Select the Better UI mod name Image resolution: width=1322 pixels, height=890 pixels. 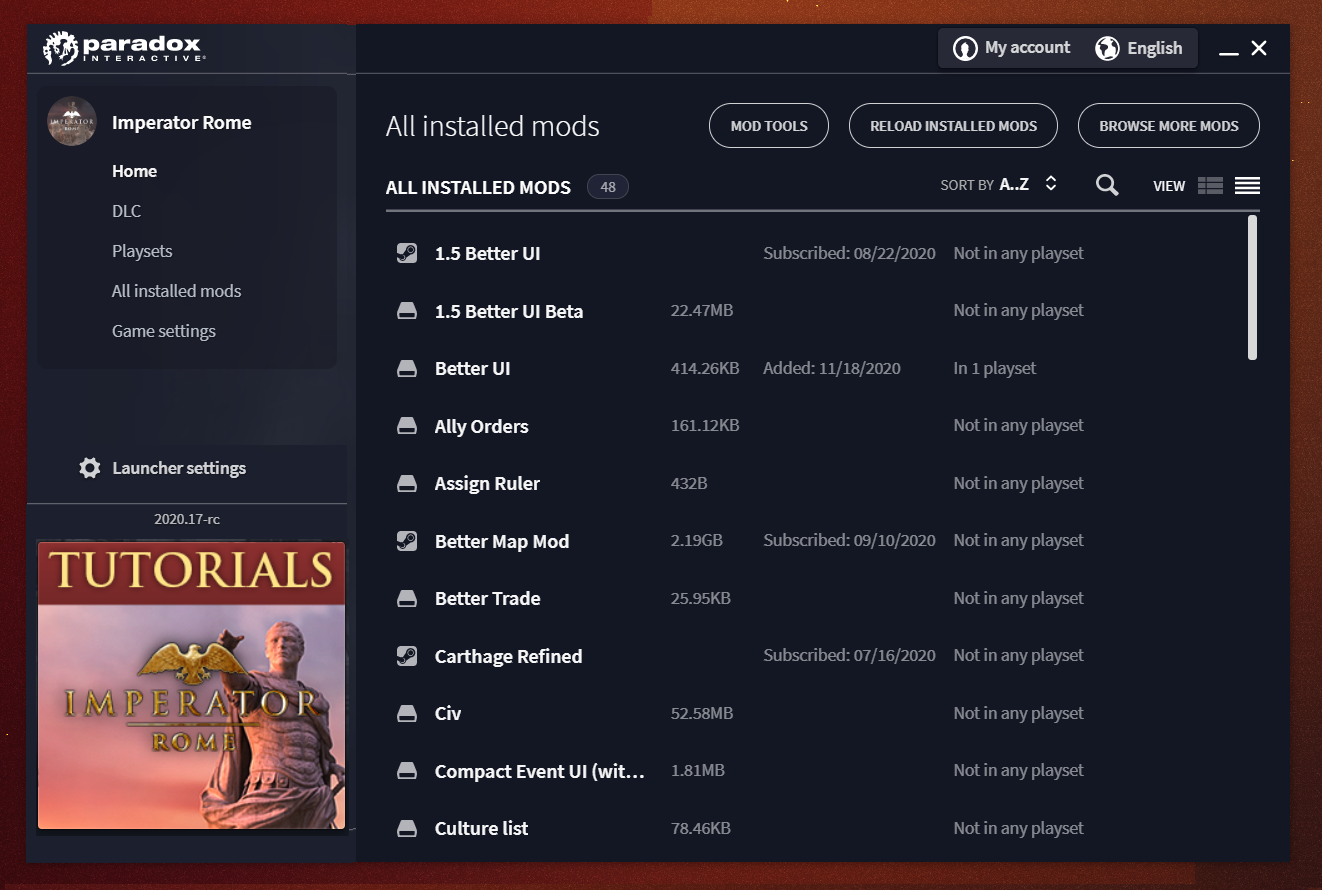coord(472,369)
